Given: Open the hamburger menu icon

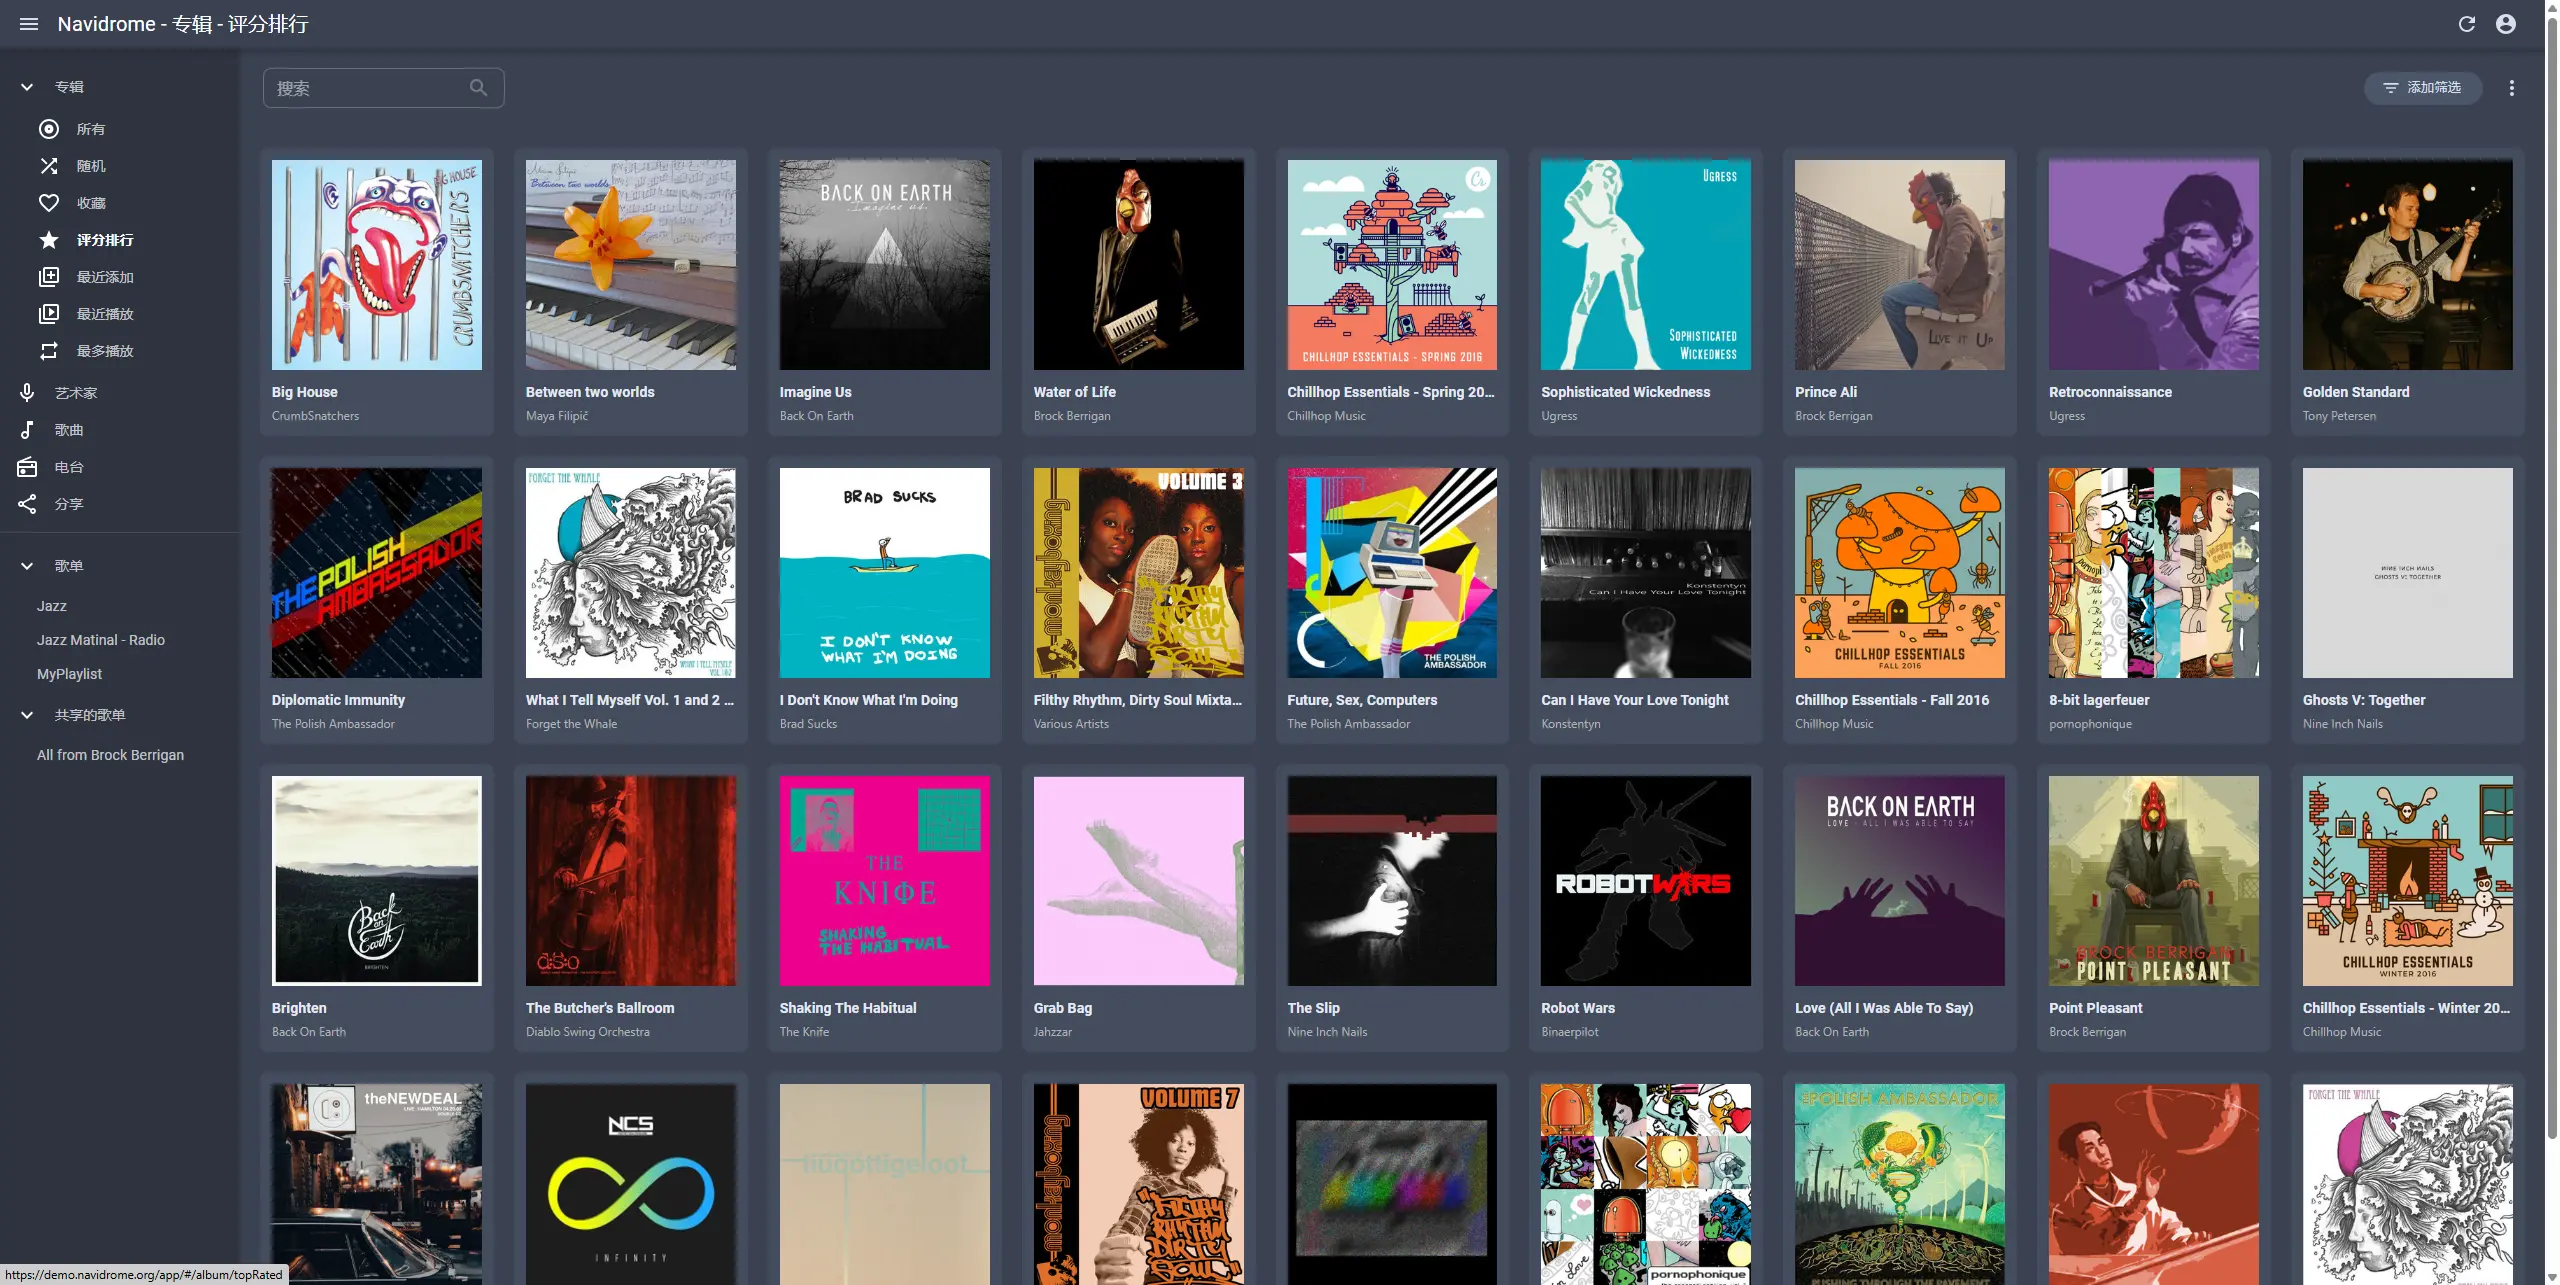Looking at the screenshot, I should [x=29, y=24].
